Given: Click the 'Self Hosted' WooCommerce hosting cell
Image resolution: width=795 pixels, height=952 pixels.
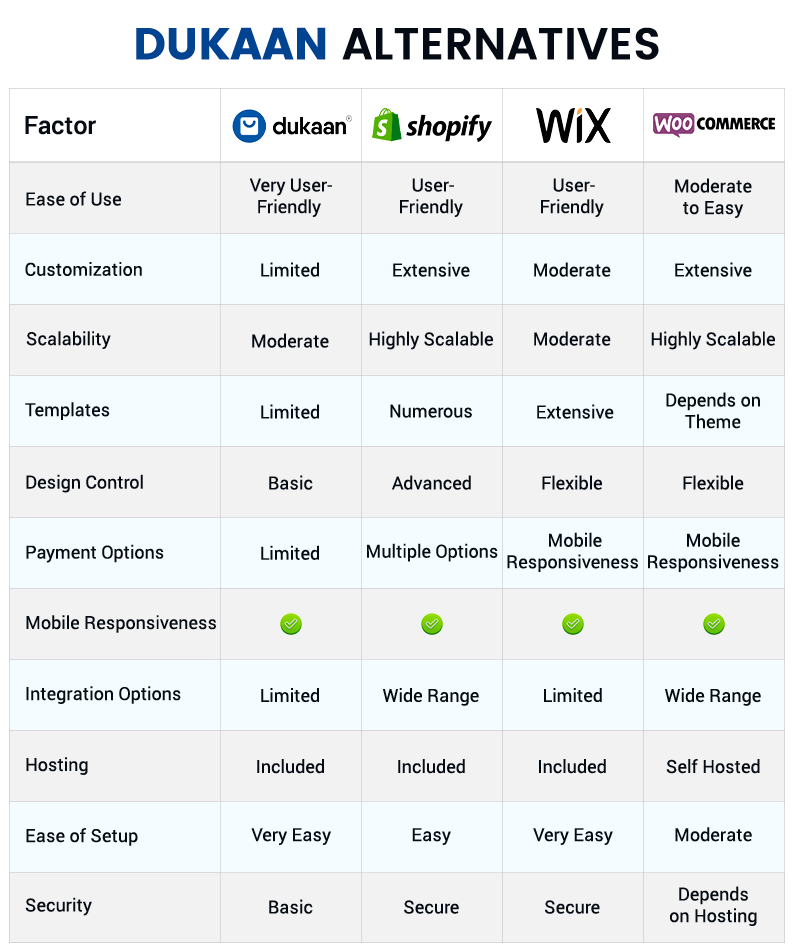Looking at the screenshot, I should [x=714, y=766].
